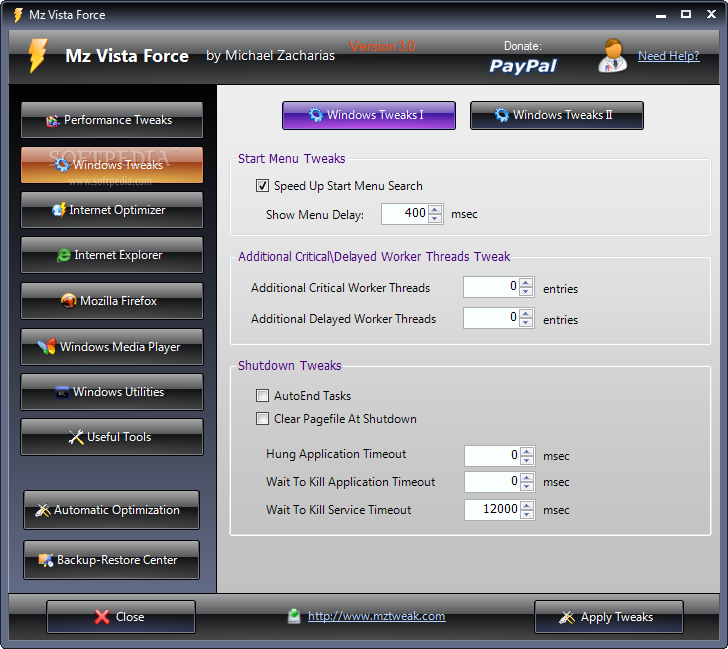Increase Additional Delayed Worker Threads
The height and width of the screenshot is (649, 728).
point(526,314)
